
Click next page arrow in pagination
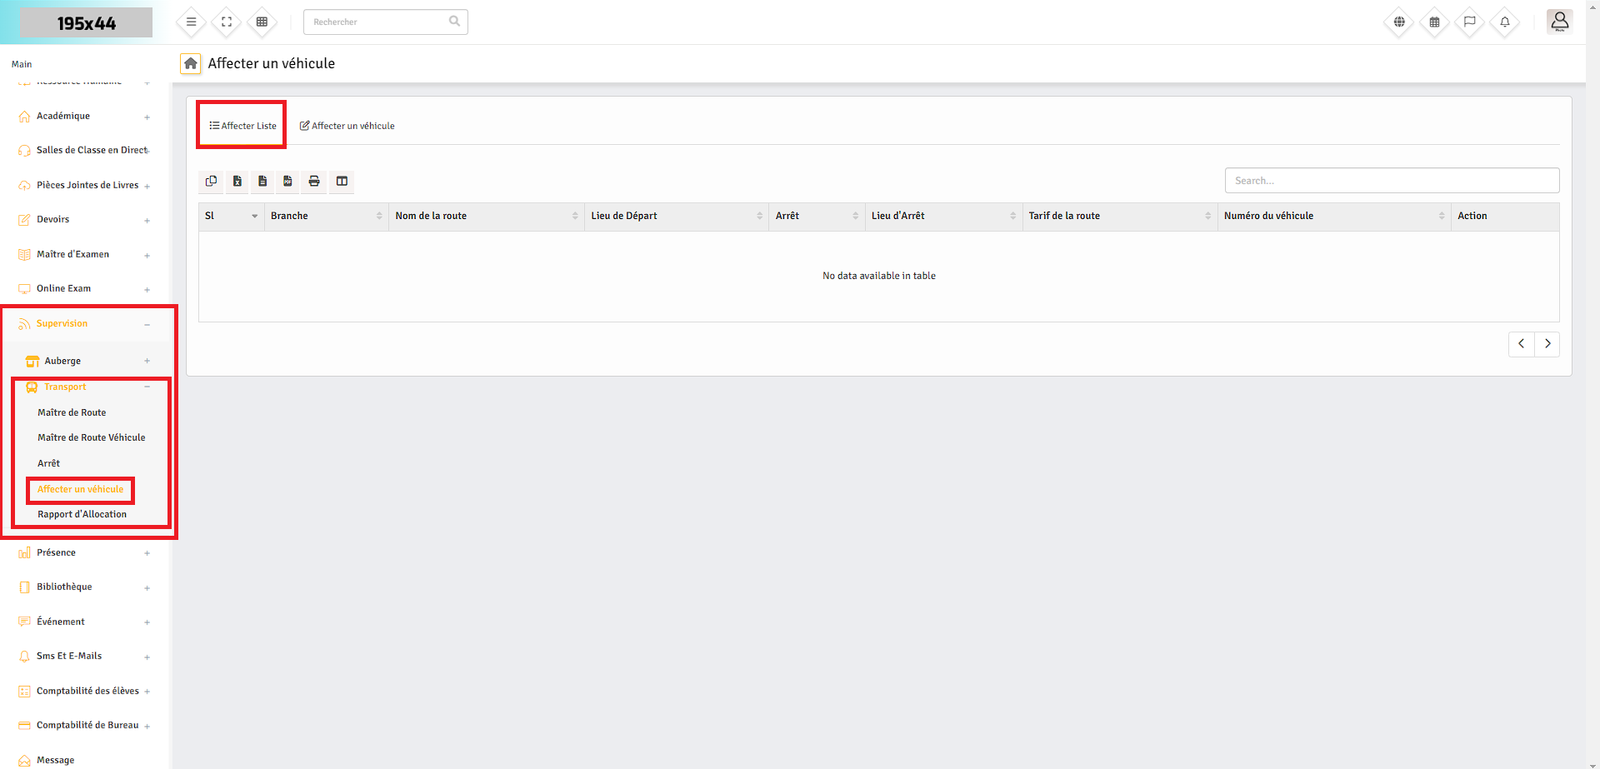1547,344
